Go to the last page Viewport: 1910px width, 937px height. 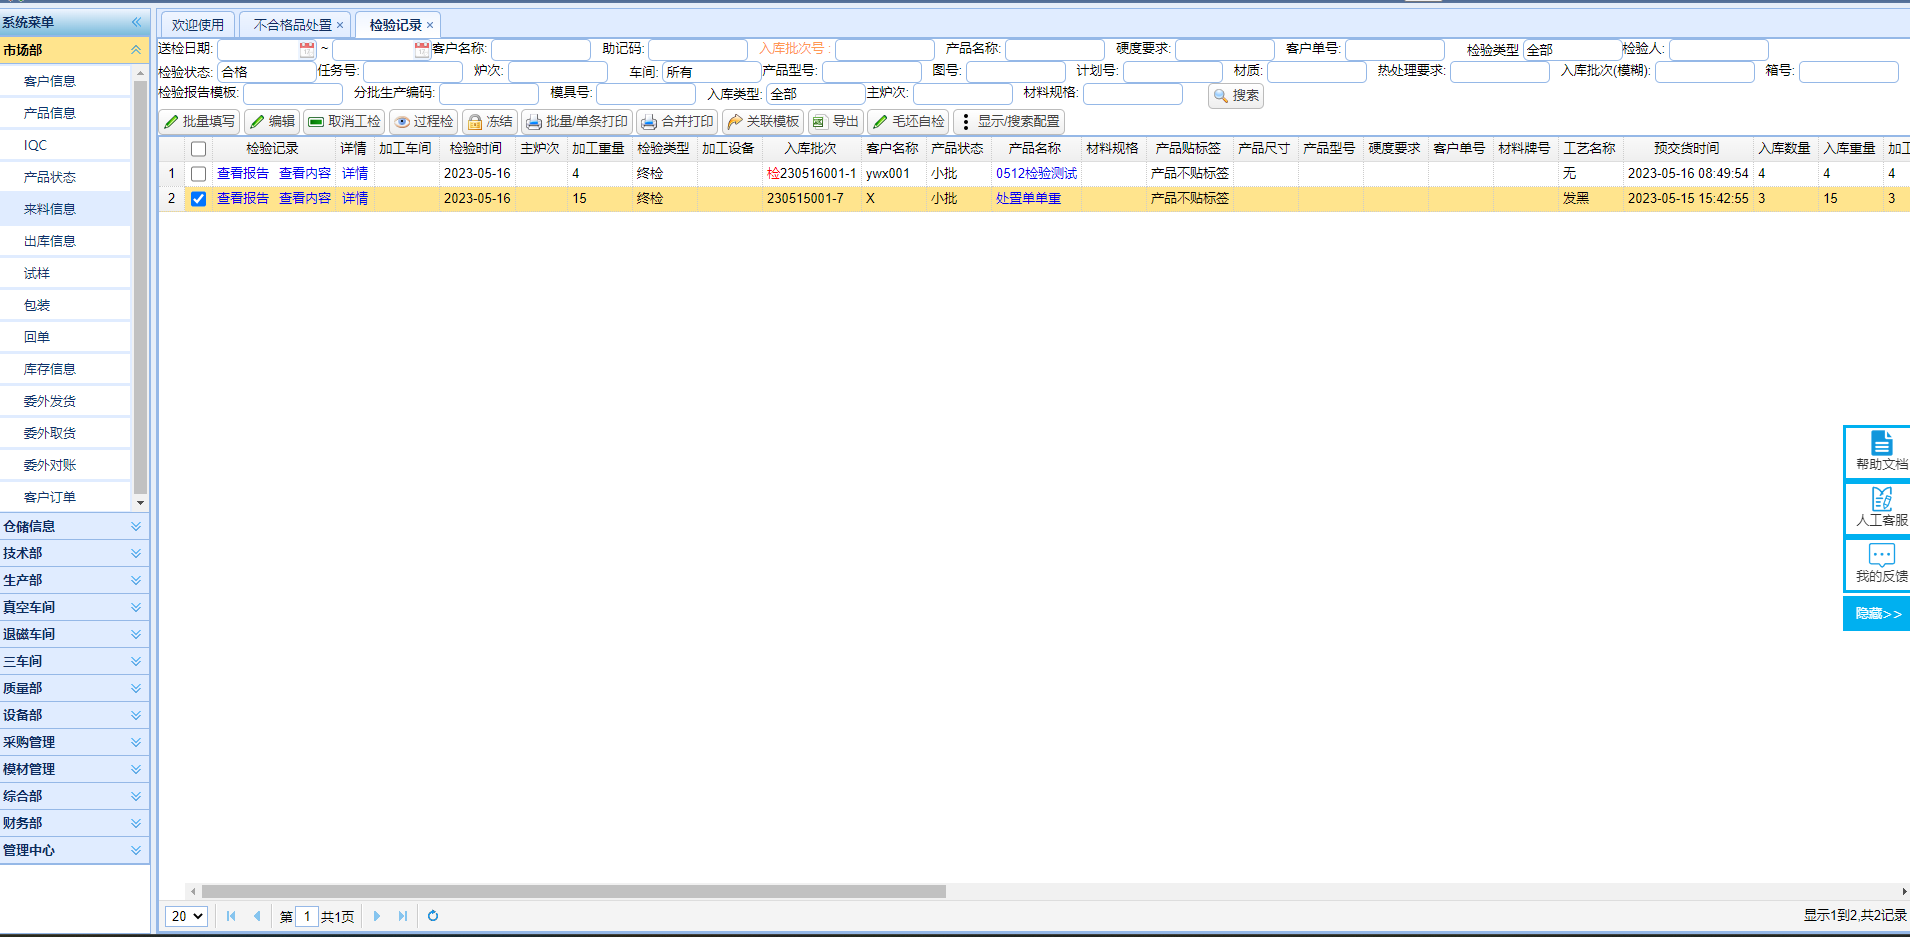[403, 916]
